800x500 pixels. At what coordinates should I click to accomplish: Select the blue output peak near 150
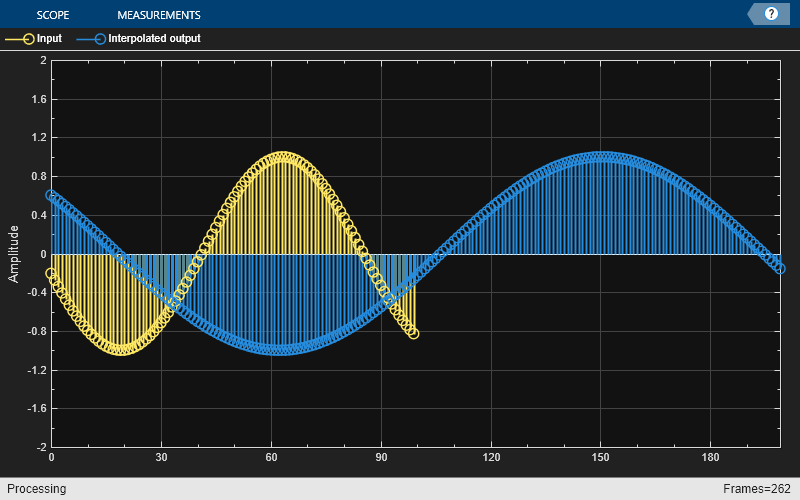click(x=601, y=157)
